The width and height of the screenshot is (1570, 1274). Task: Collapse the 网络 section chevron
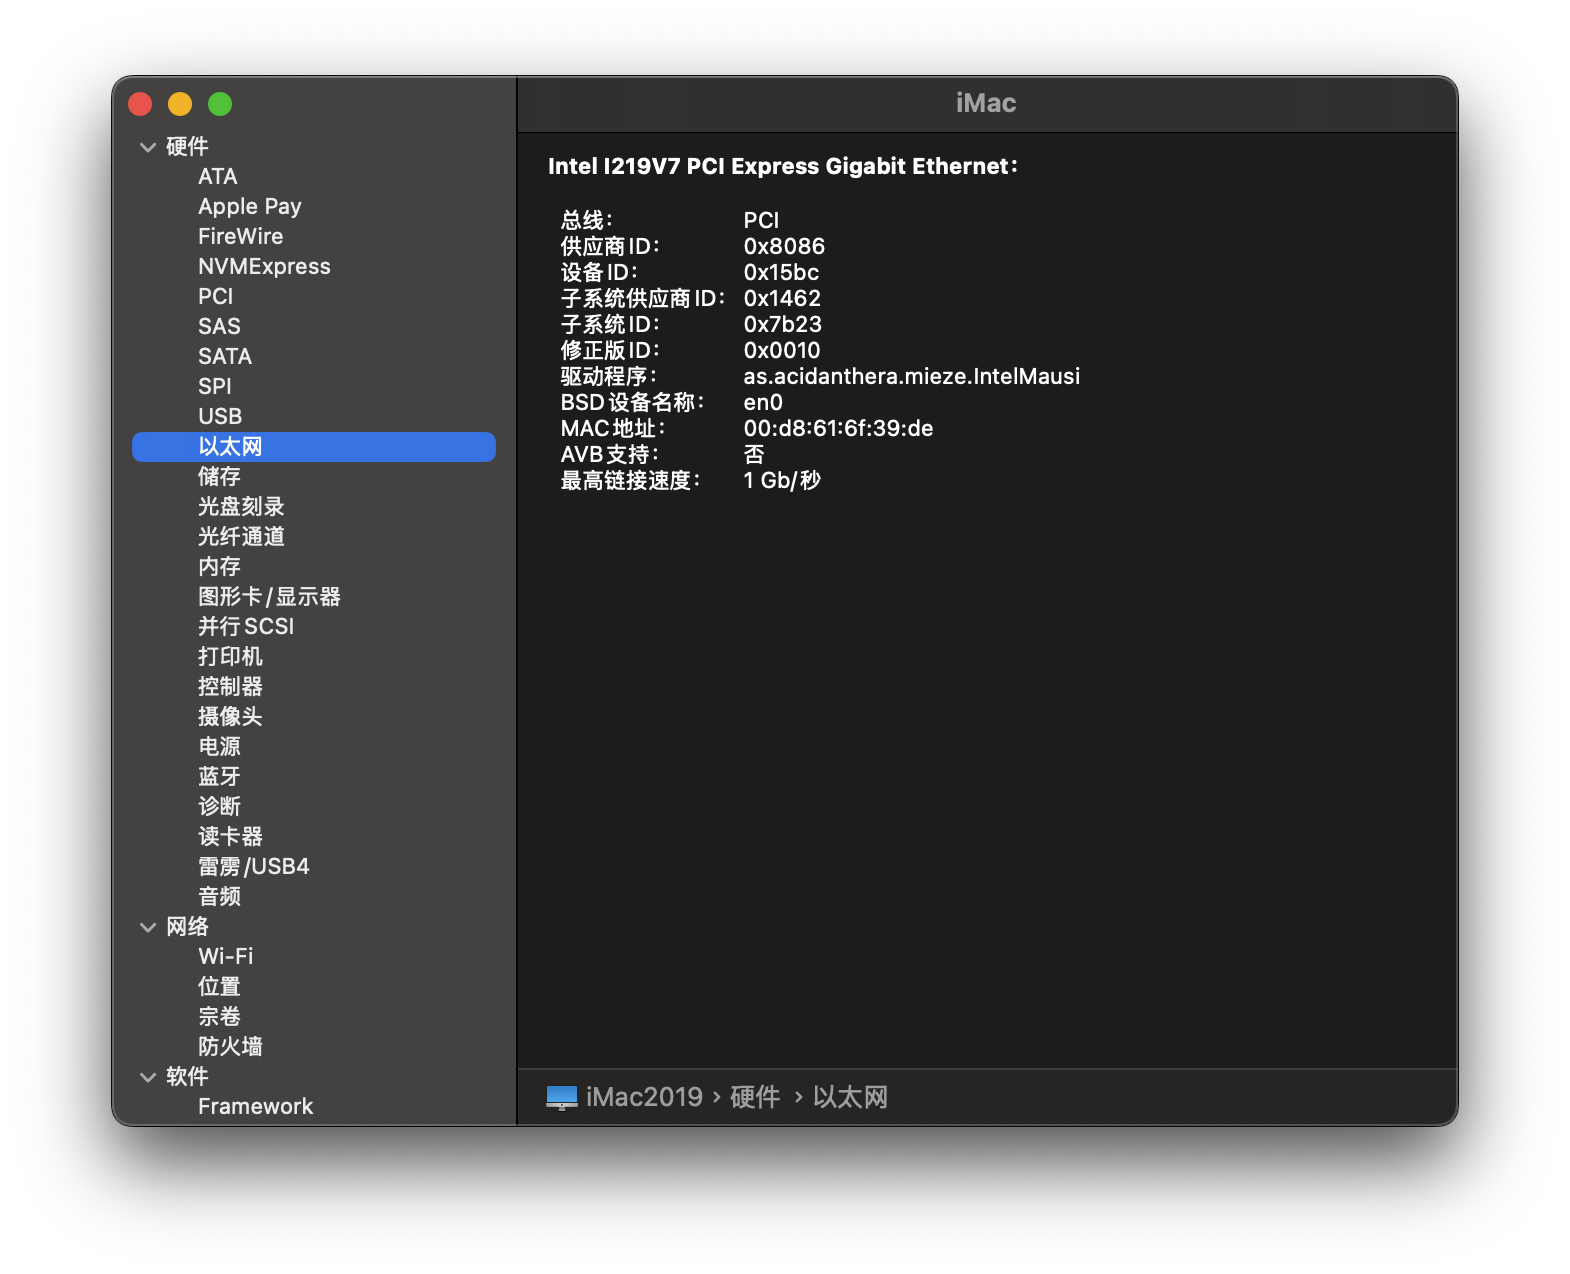[x=148, y=927]
